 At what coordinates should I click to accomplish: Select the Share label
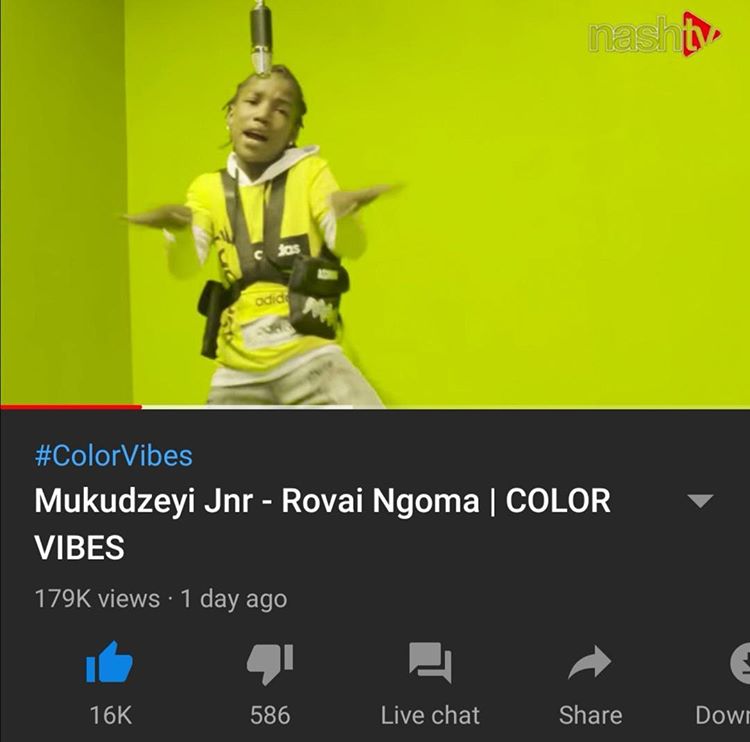(x=590, y=715)
